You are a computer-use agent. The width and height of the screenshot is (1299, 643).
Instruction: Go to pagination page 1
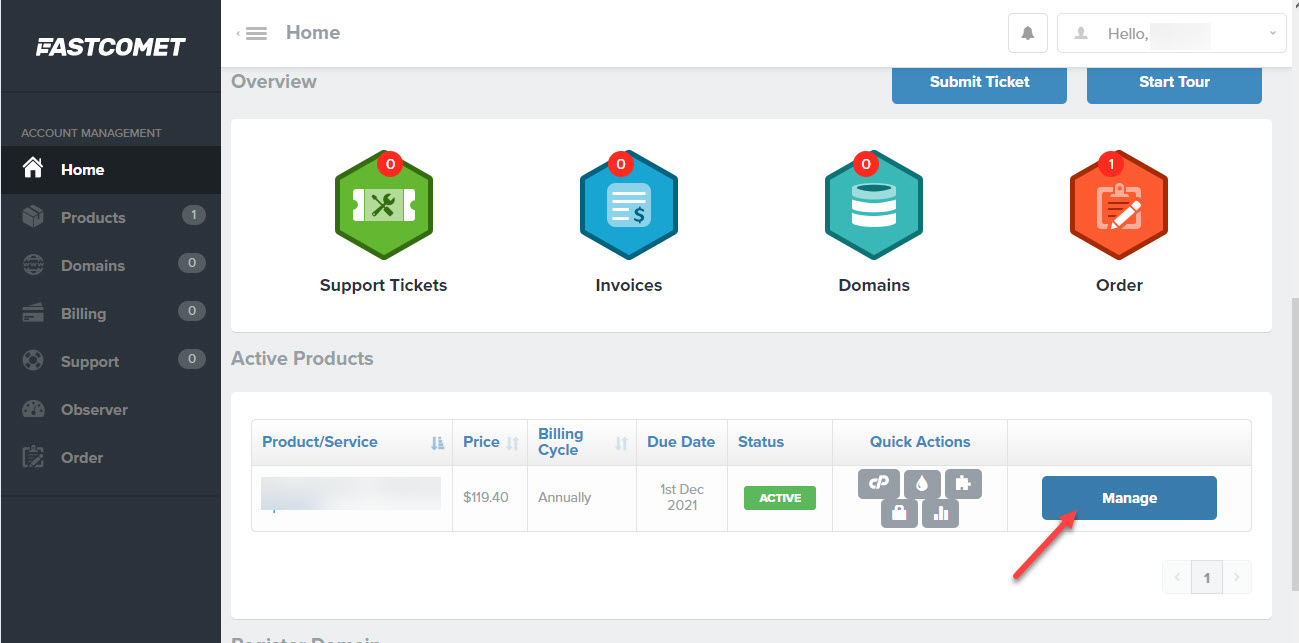pos(1207,578)
